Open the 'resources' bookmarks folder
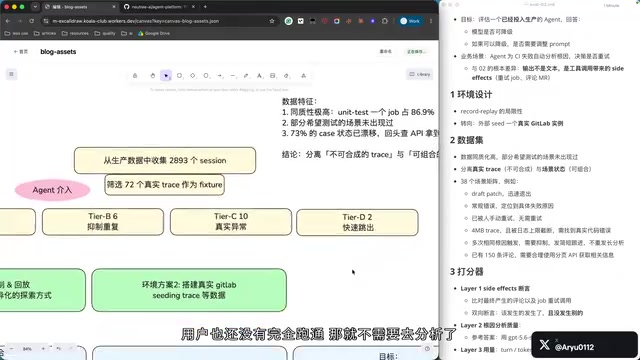Image resolution: width=640 pixels, height=360 pixels. [75, 33]
